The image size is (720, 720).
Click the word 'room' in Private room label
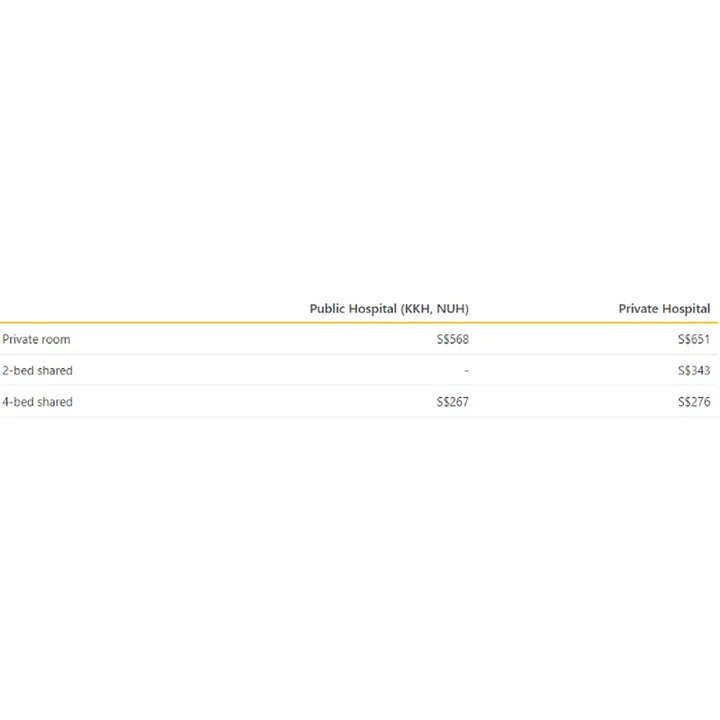tap(56, 340)
